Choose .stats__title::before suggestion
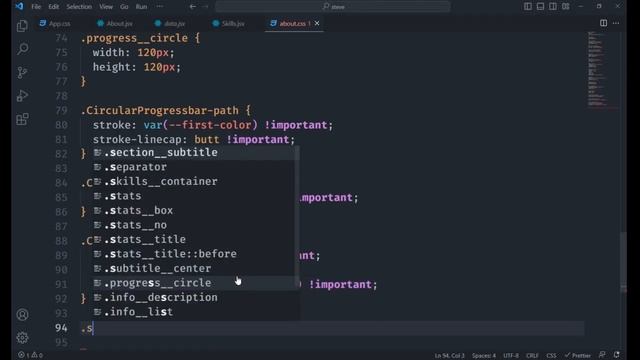 point(194,254)
